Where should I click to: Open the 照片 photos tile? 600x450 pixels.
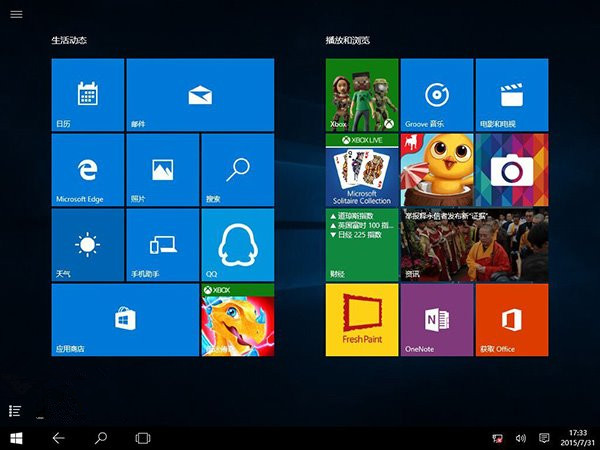coord(163,170)
